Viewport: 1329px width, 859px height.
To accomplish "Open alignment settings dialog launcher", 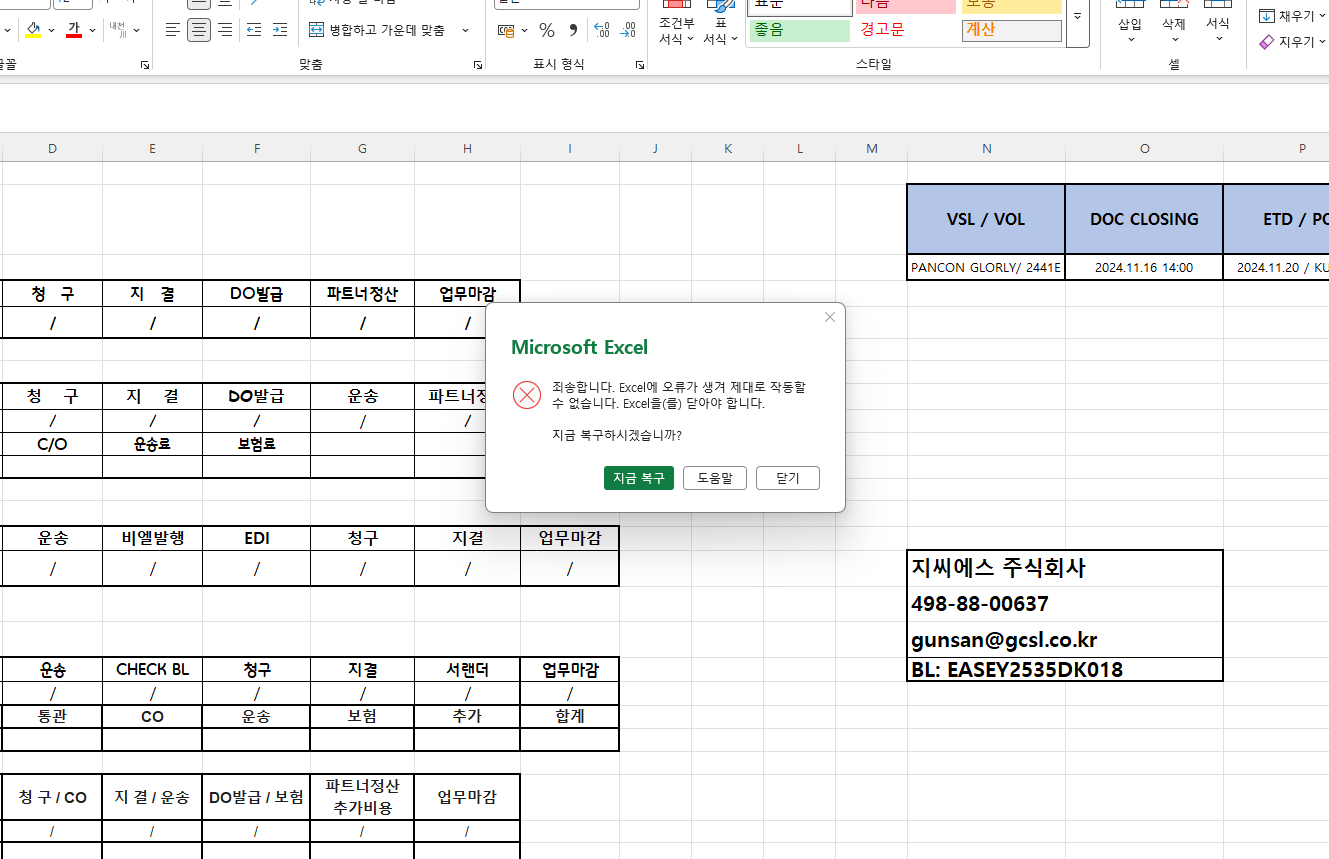I will pos(477,65).
